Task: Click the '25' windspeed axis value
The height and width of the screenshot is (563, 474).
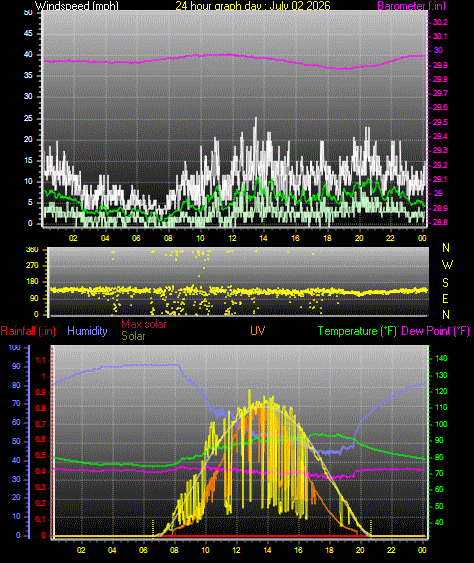Action: coord(28,118)
